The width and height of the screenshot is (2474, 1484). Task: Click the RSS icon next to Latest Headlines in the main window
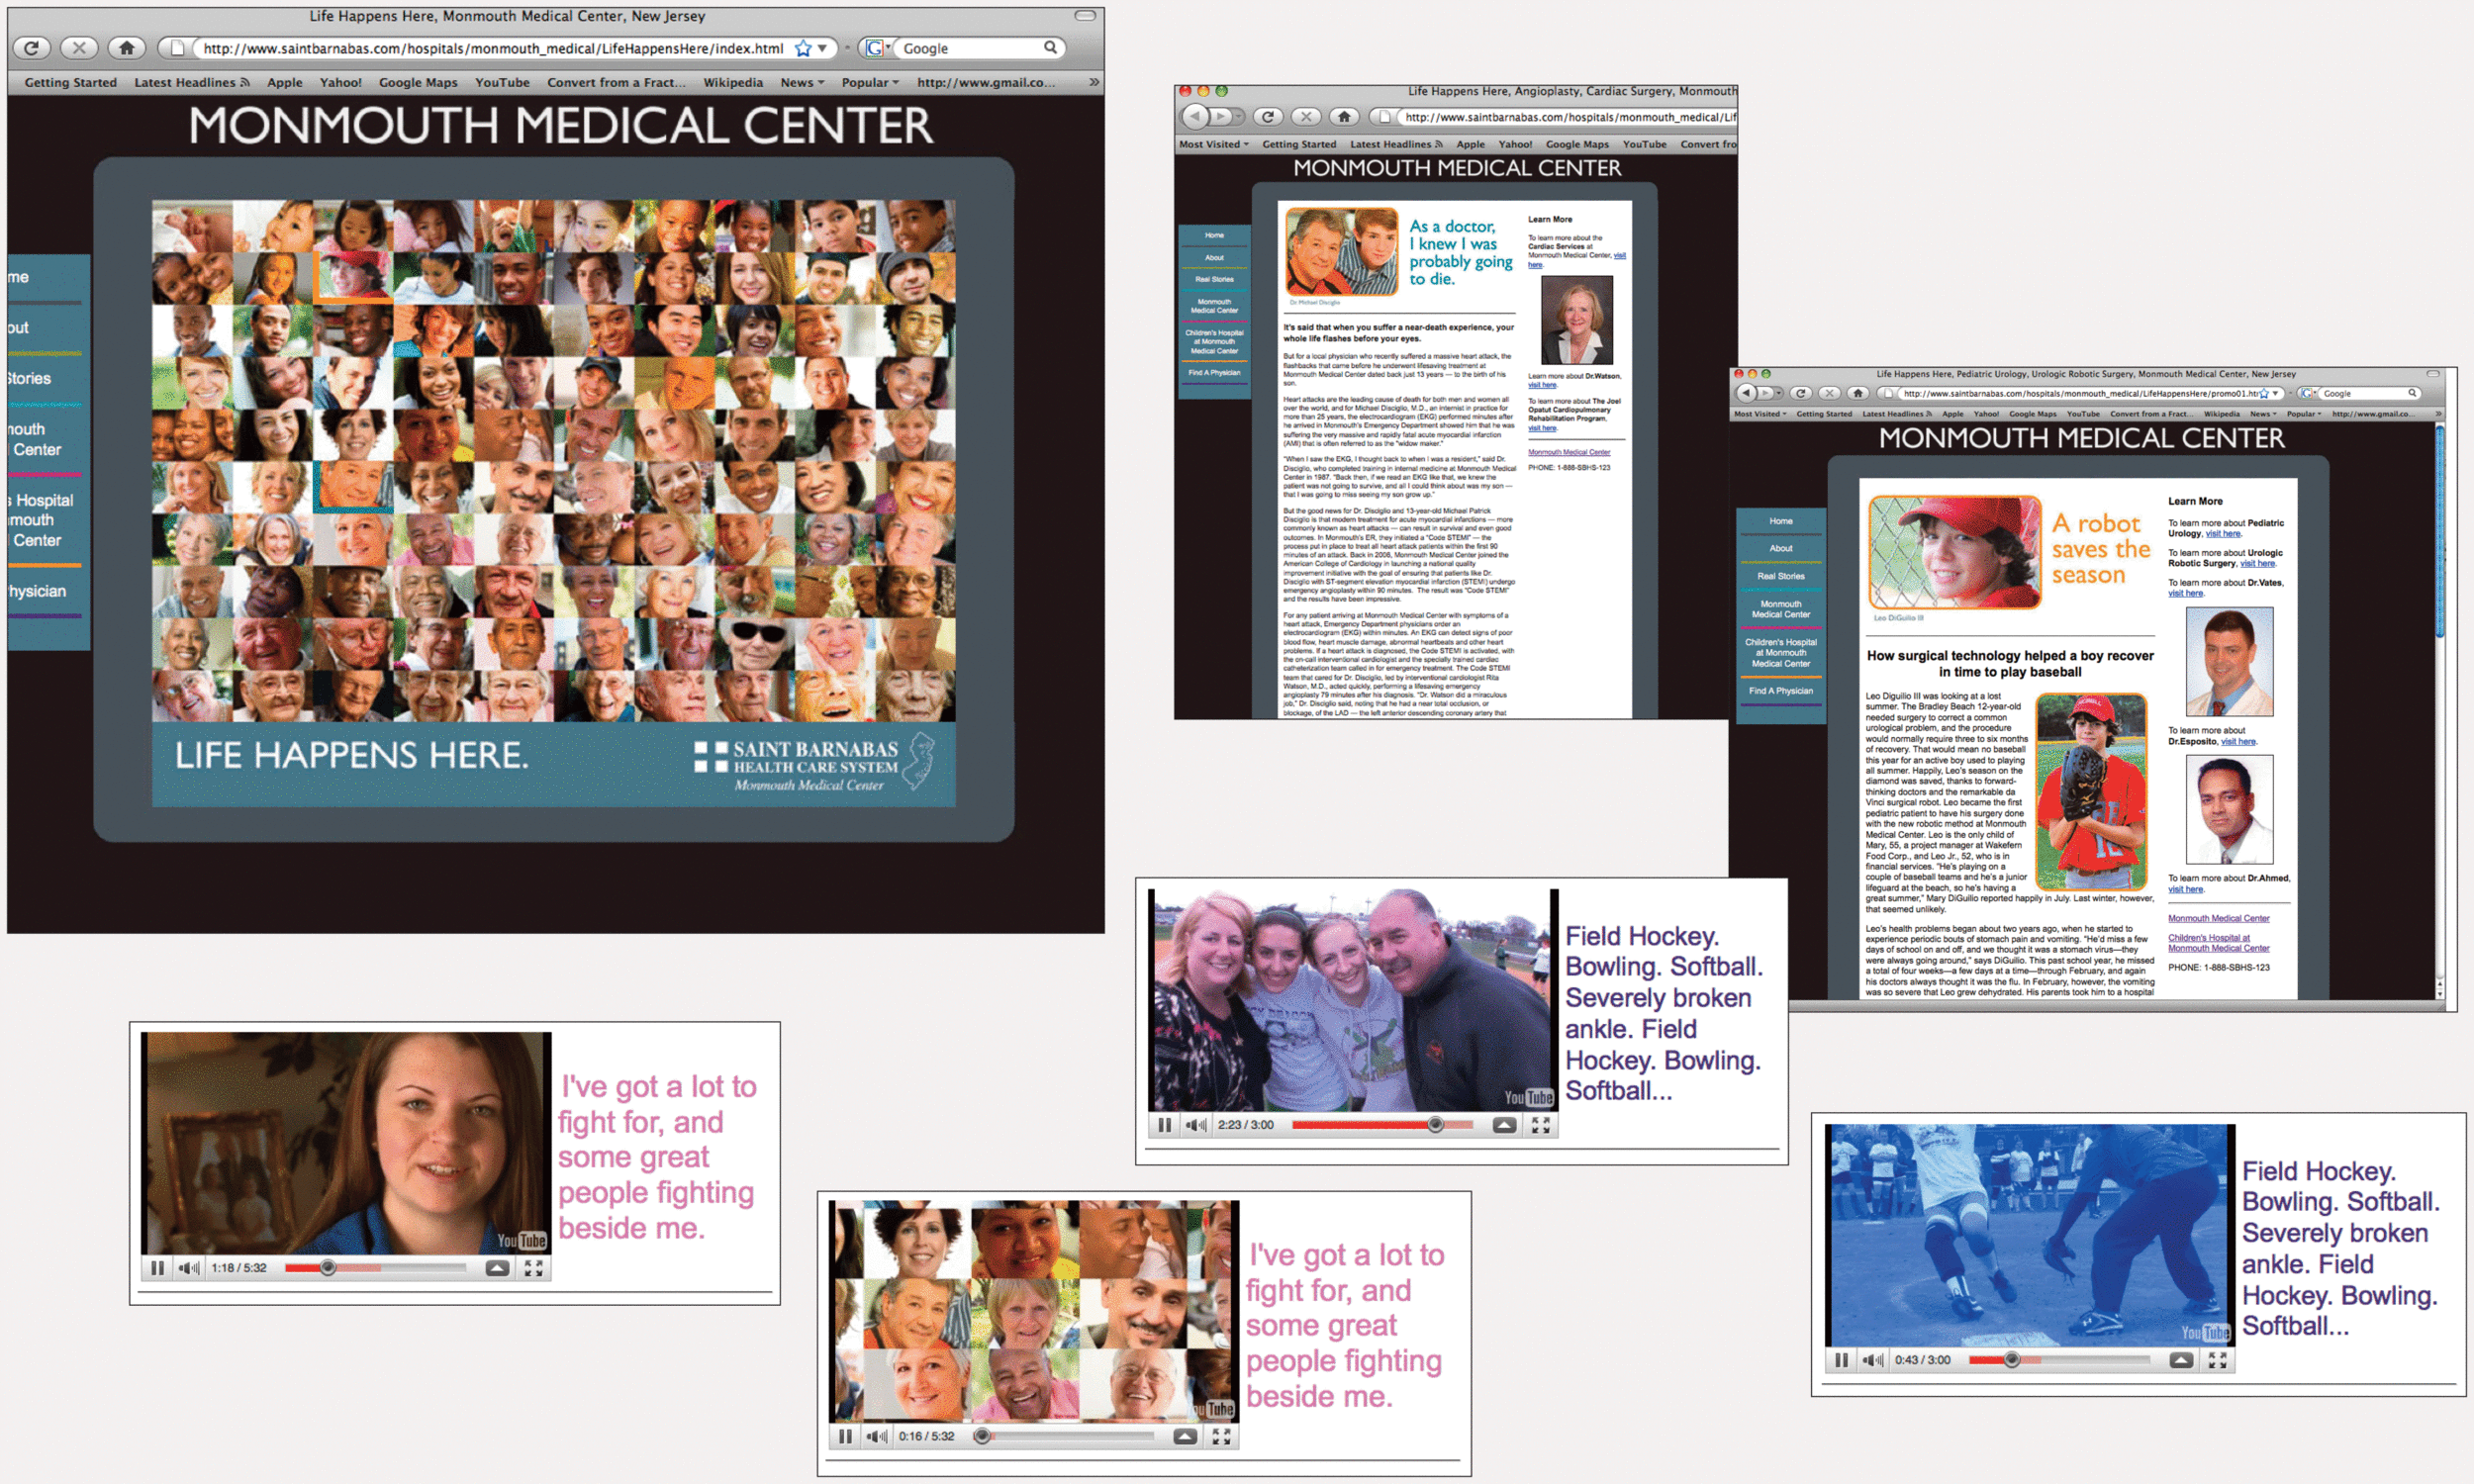pos(245,82)
